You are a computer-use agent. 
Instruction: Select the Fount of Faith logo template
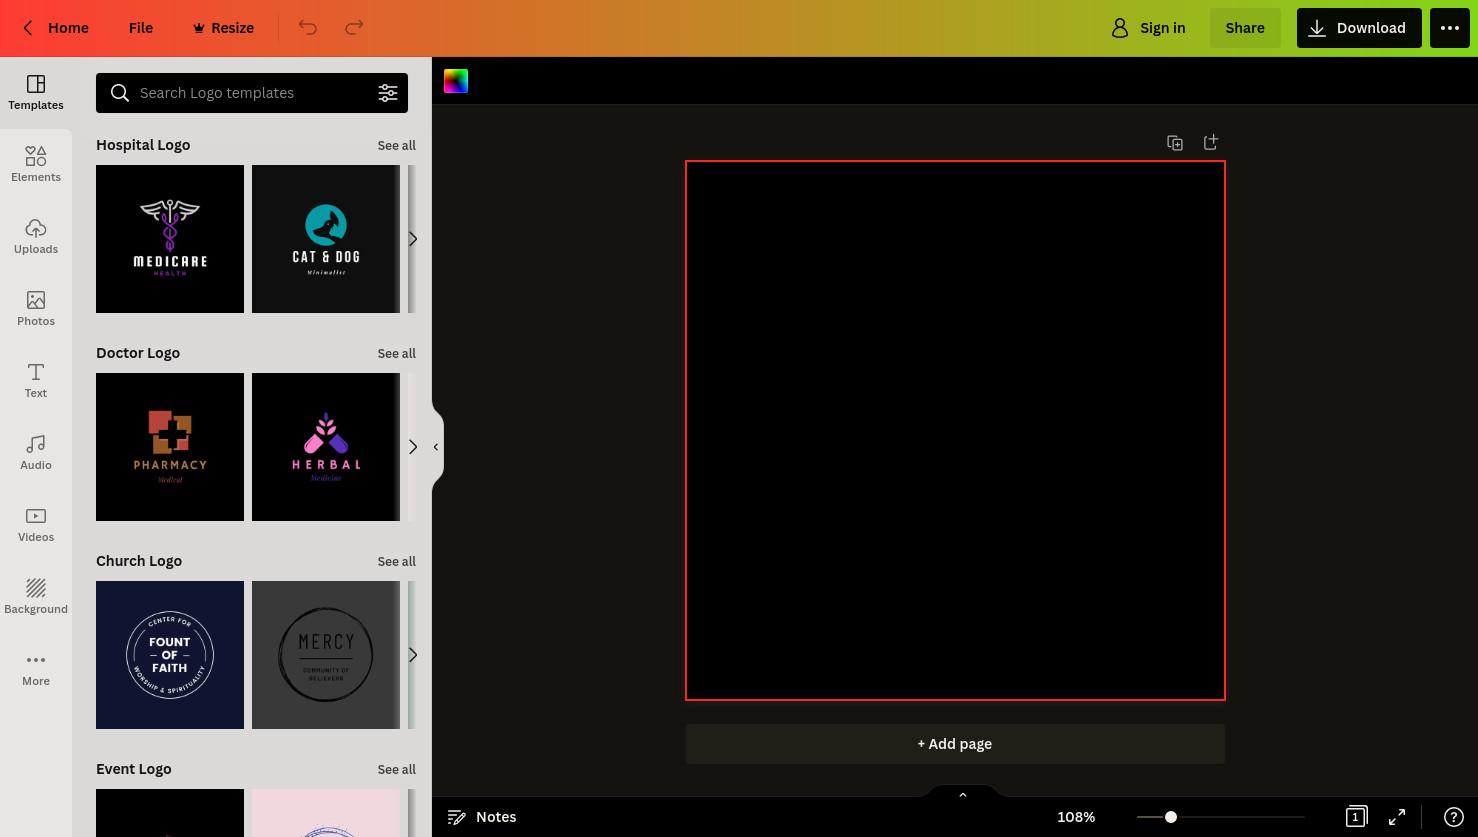[170, 655]
